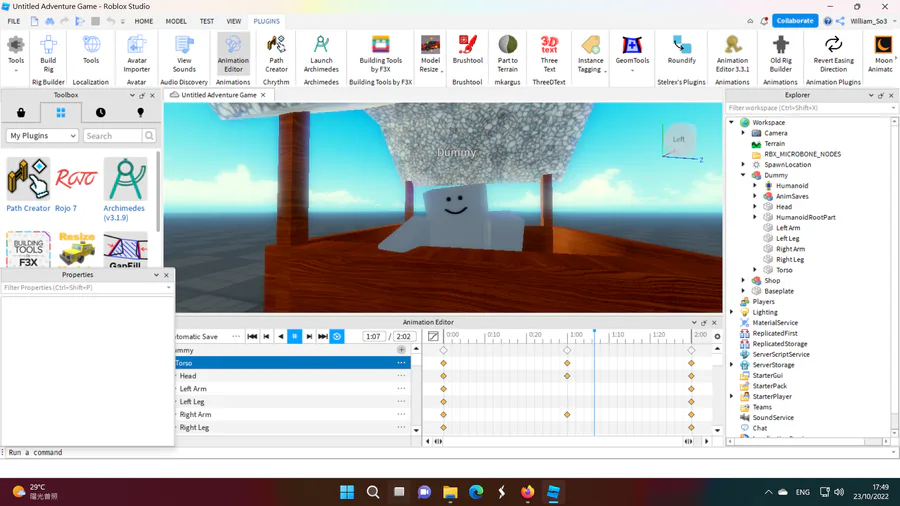Open Animation Editor panel options dropdown
This screenshot has width=900, height=506.
(694, 322)
